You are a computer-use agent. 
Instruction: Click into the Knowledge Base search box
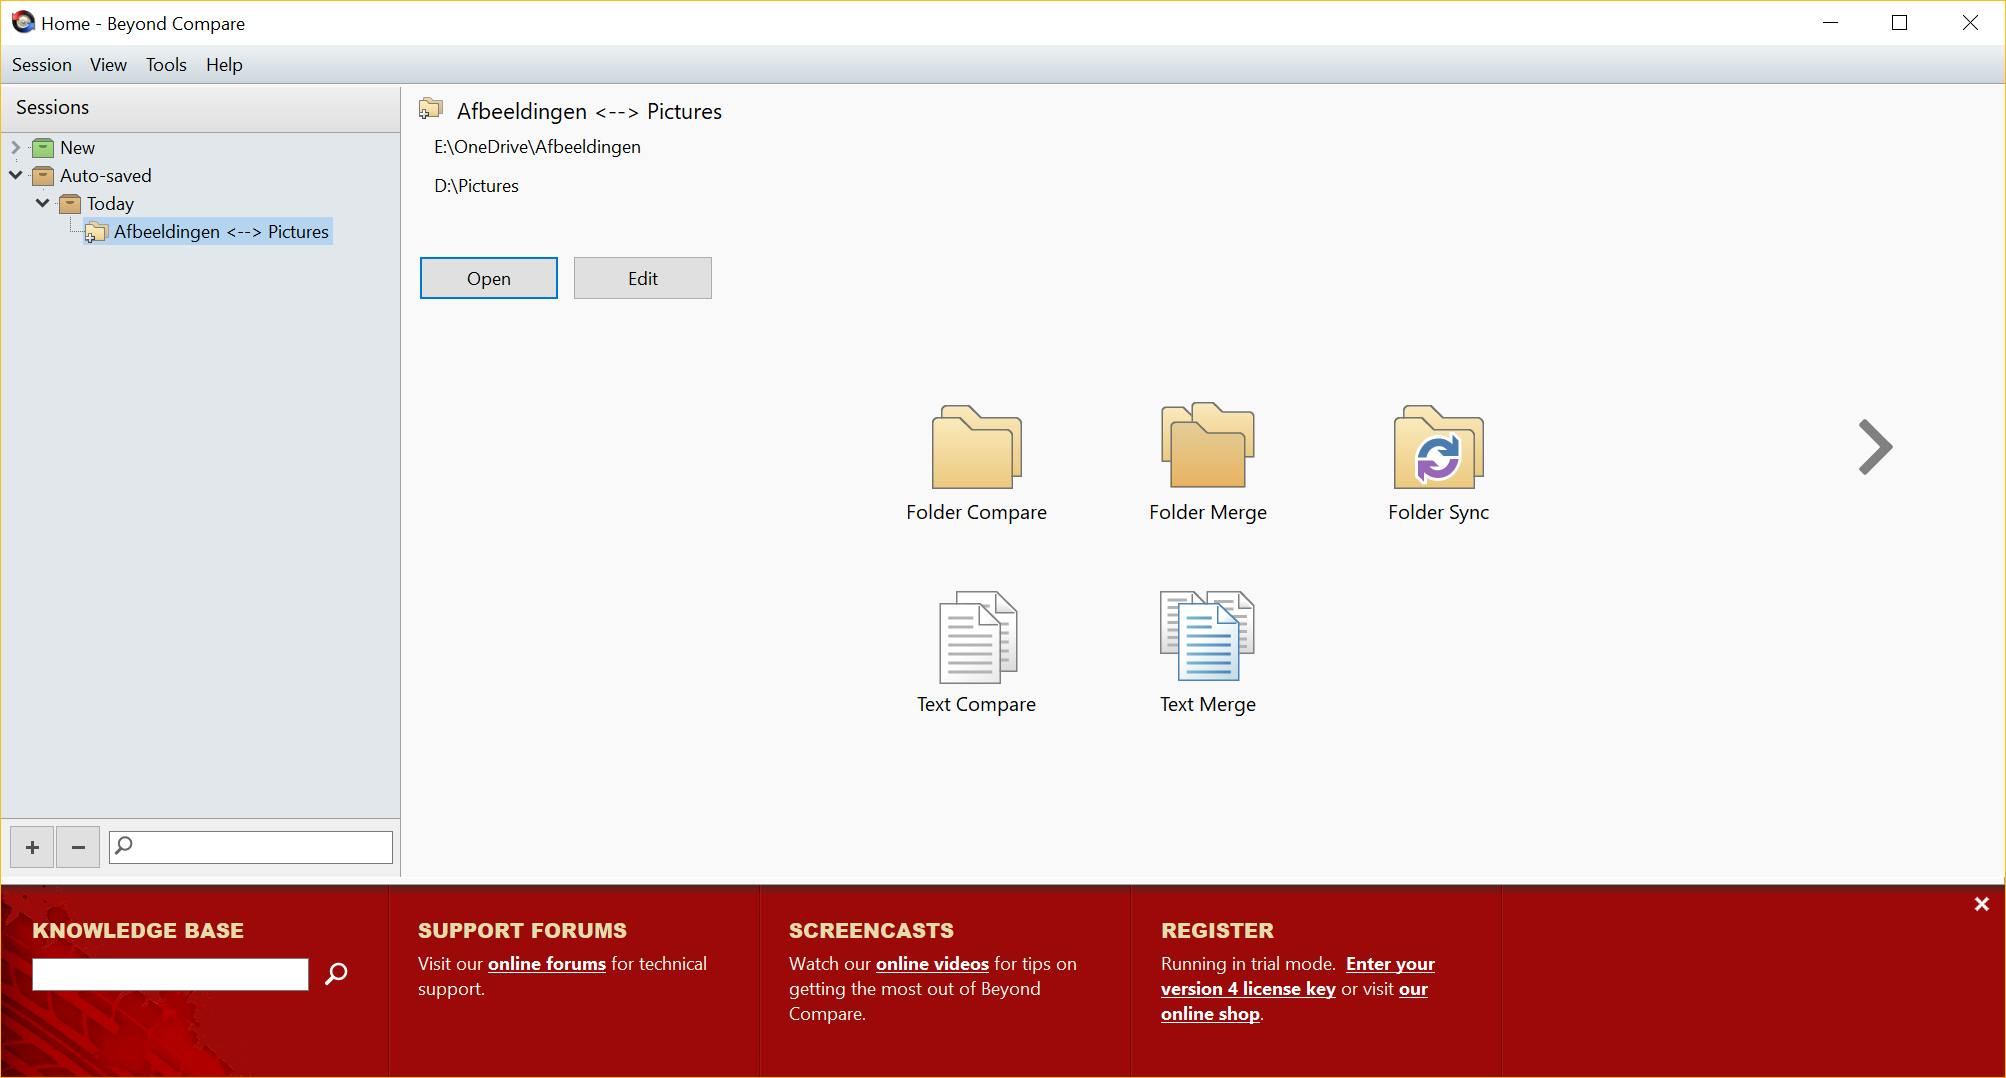[x=170, y=974]
